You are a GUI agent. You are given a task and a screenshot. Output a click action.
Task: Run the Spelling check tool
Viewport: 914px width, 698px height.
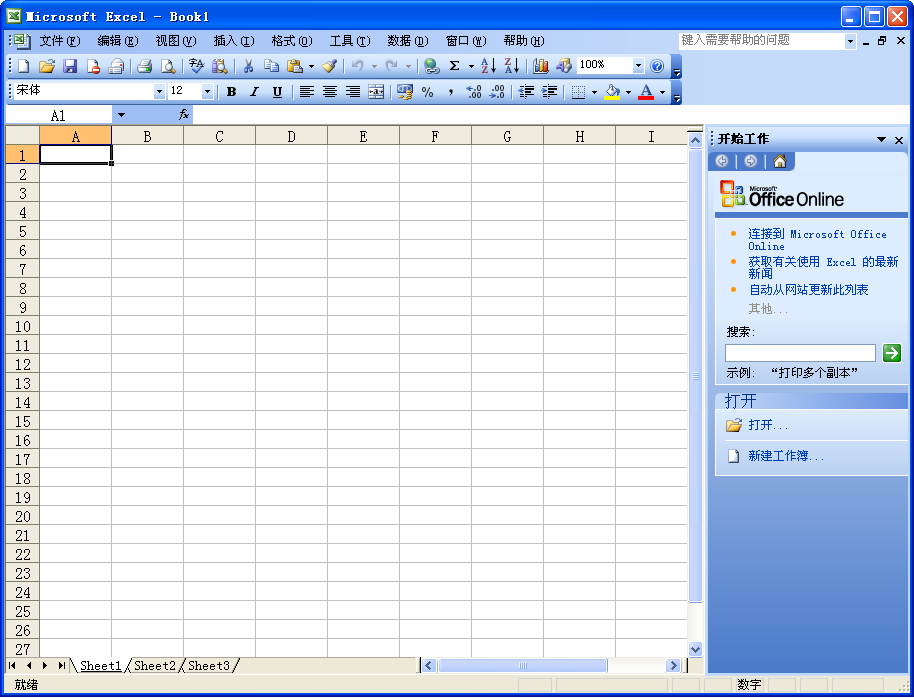point(196,66)
